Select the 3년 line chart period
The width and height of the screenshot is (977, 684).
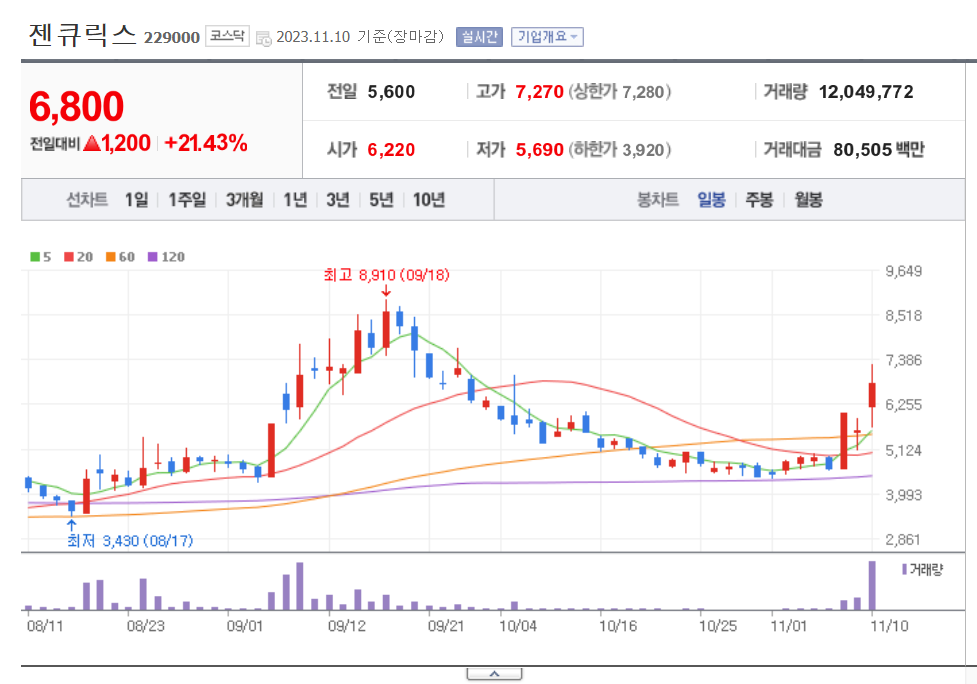pos(338,200)
